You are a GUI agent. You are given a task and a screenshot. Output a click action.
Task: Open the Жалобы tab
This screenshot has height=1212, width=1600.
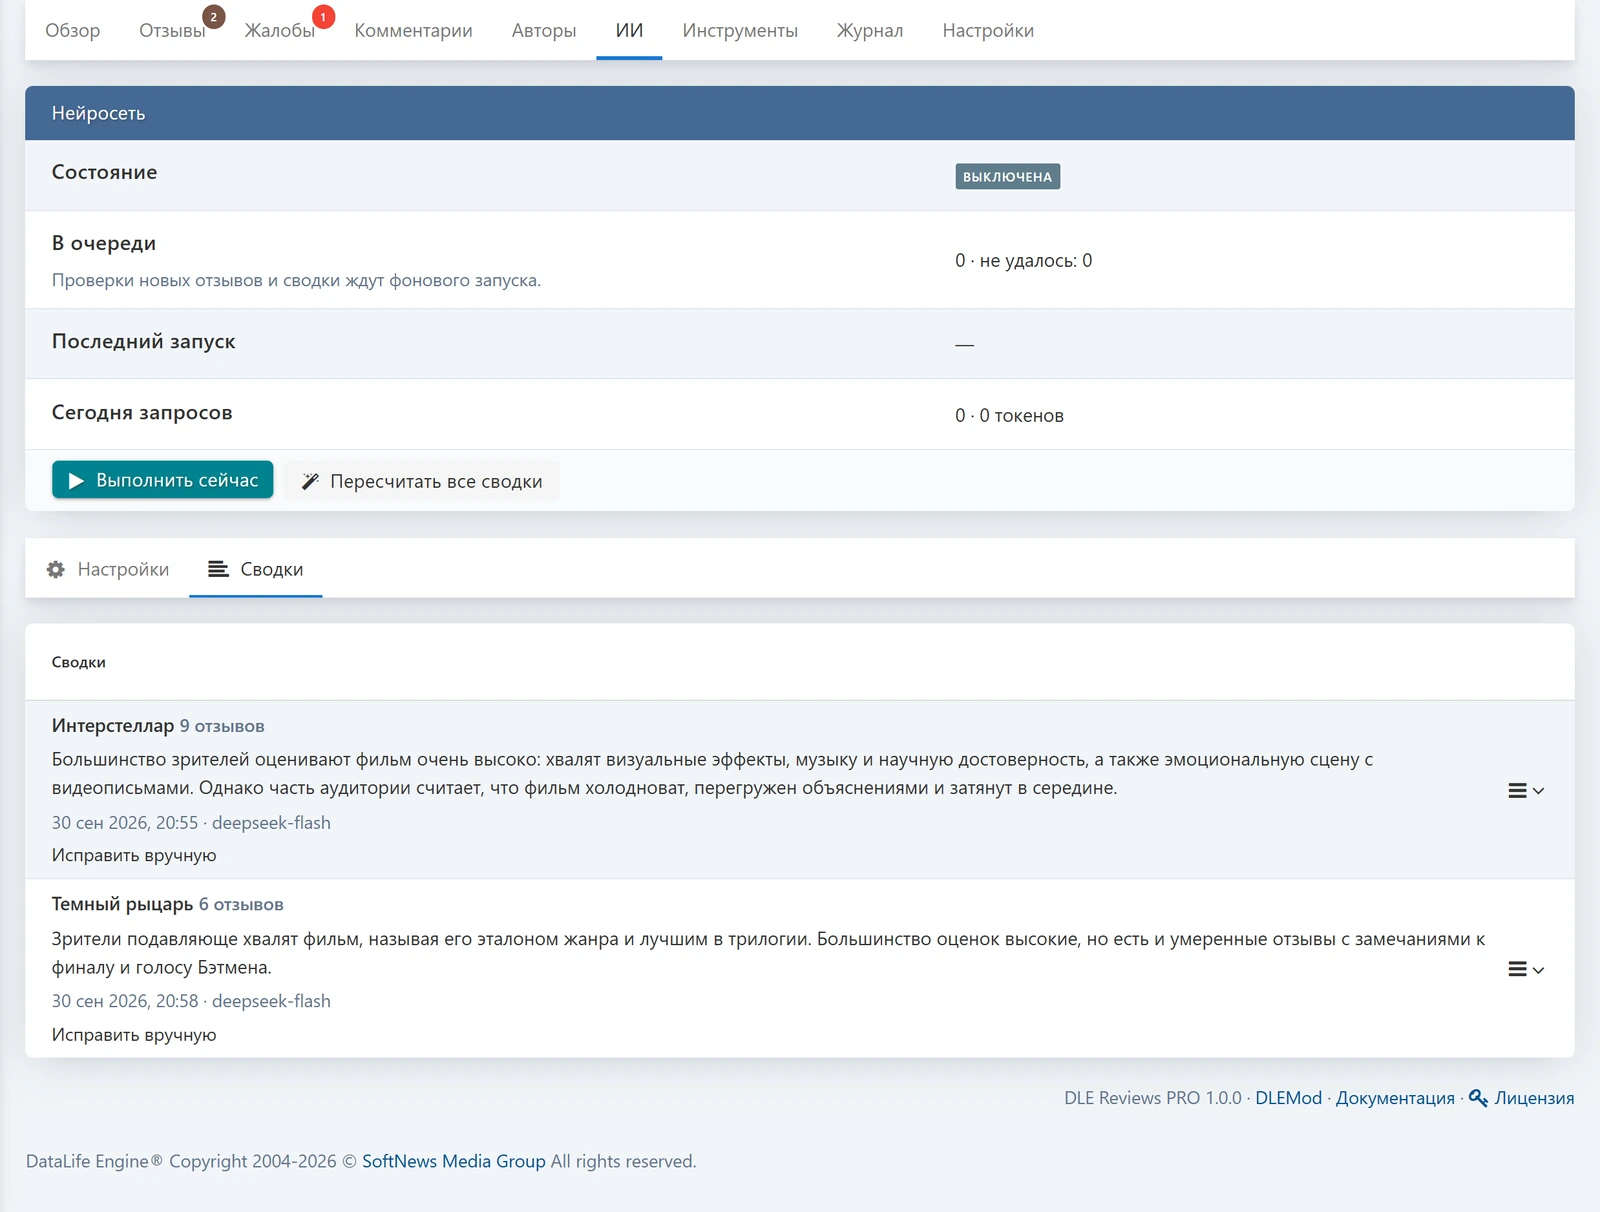coord(279,30)
